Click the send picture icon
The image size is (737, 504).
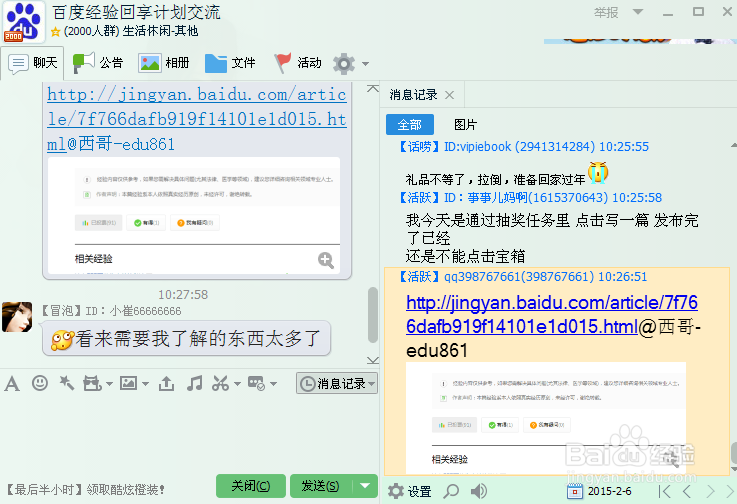[x=128, y=383]
